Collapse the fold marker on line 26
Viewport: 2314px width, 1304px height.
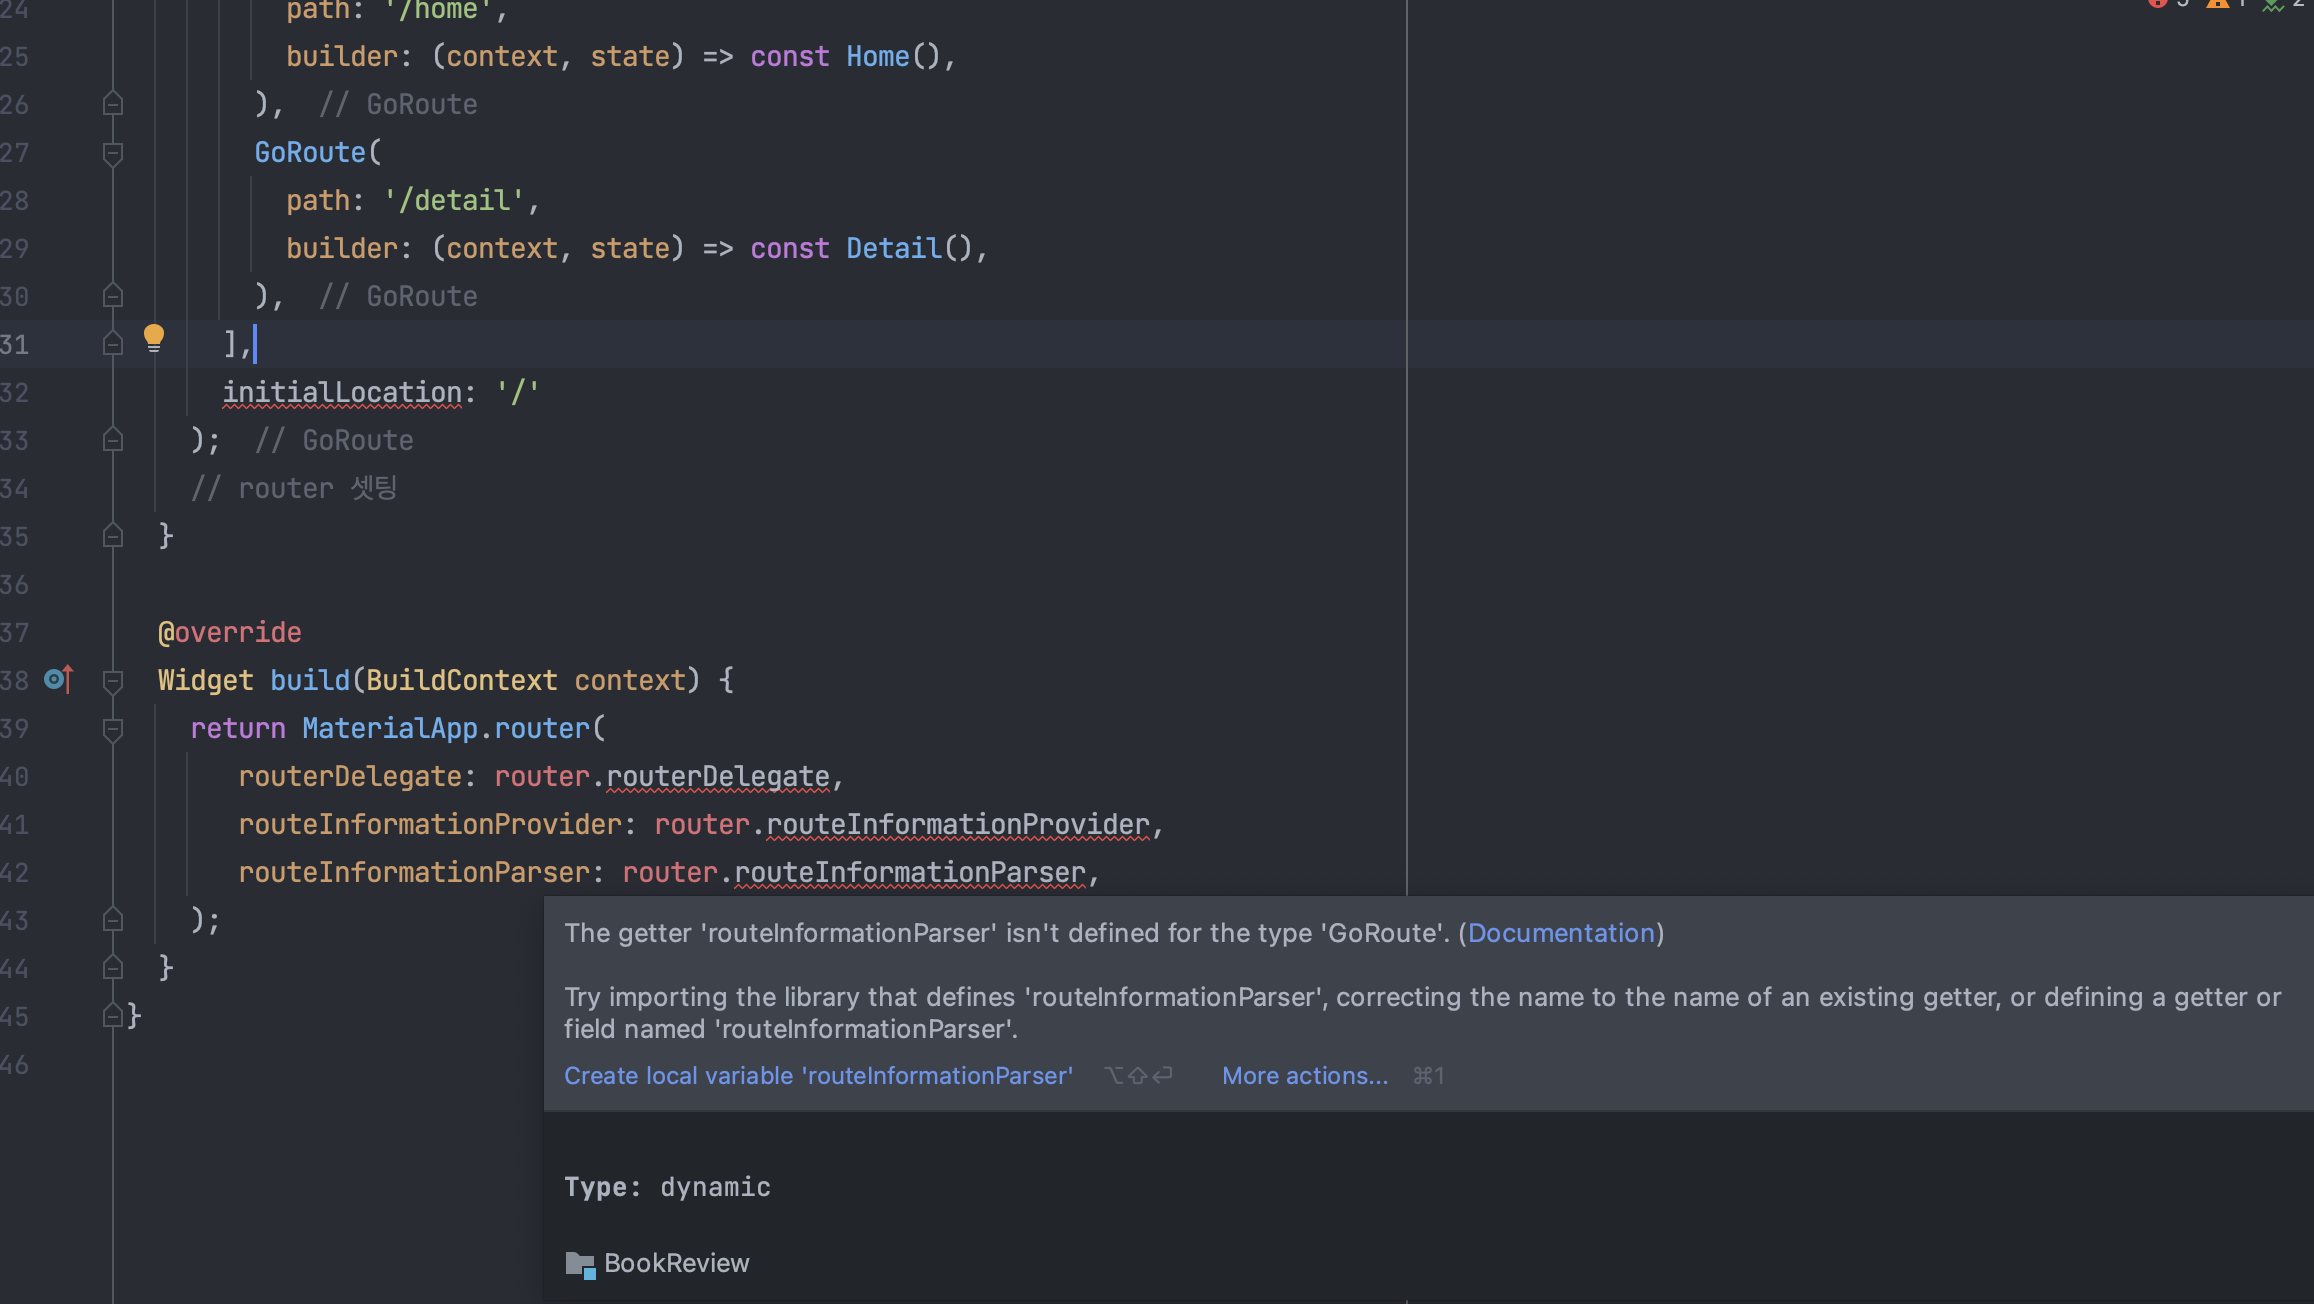point(113,104)
